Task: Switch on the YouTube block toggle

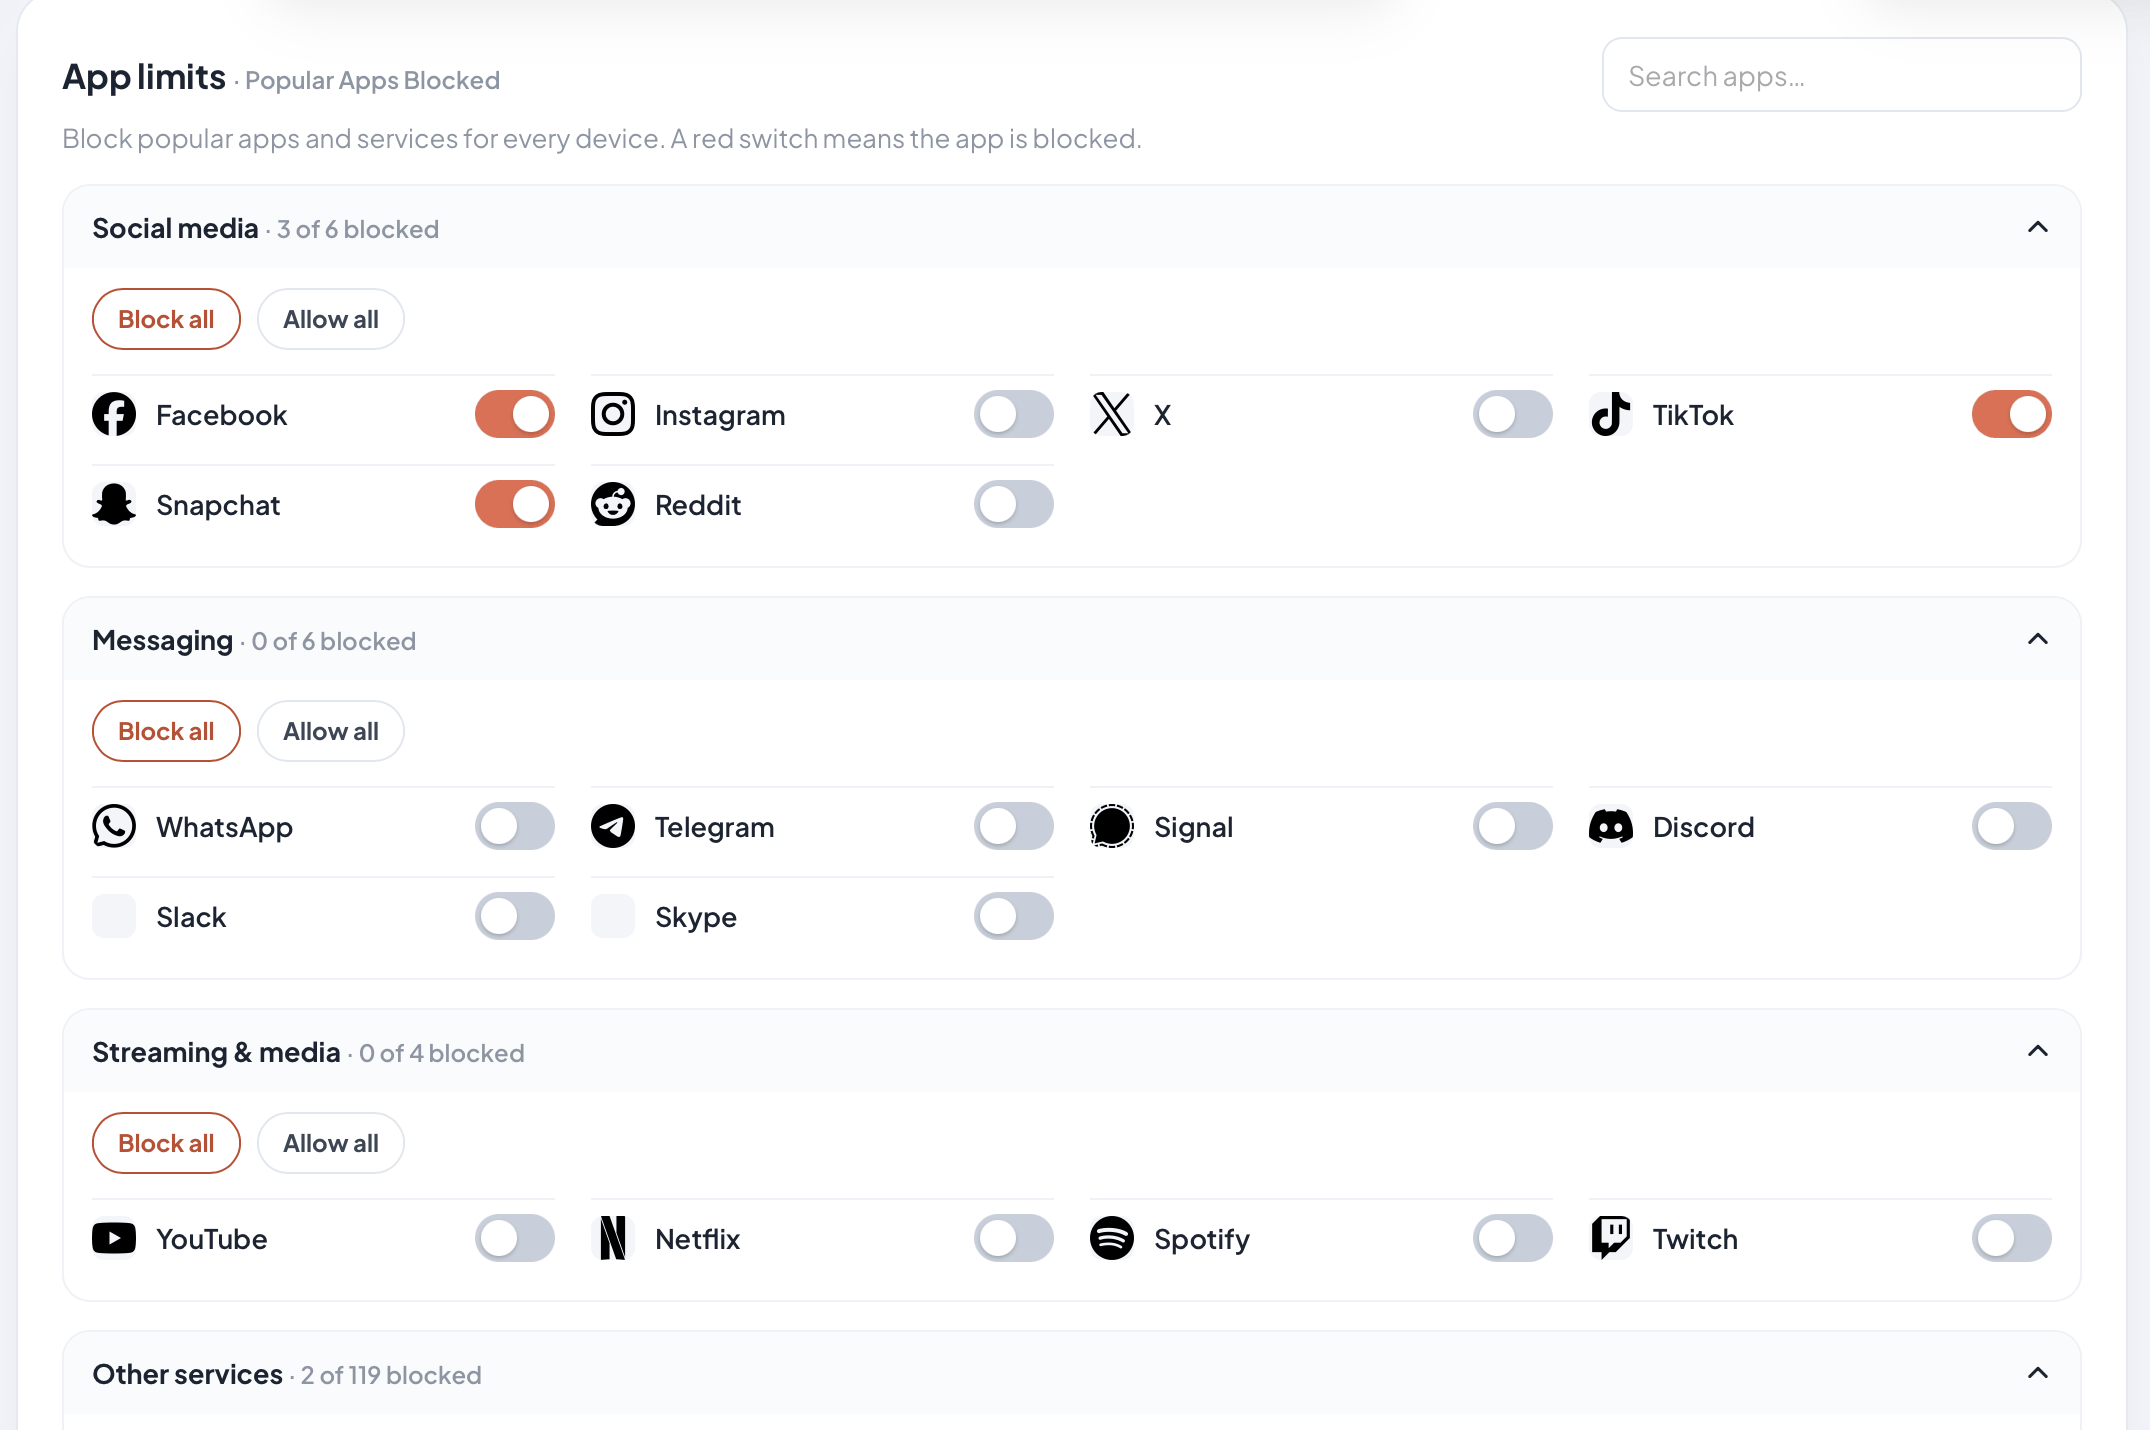Action: (515, 1238)
